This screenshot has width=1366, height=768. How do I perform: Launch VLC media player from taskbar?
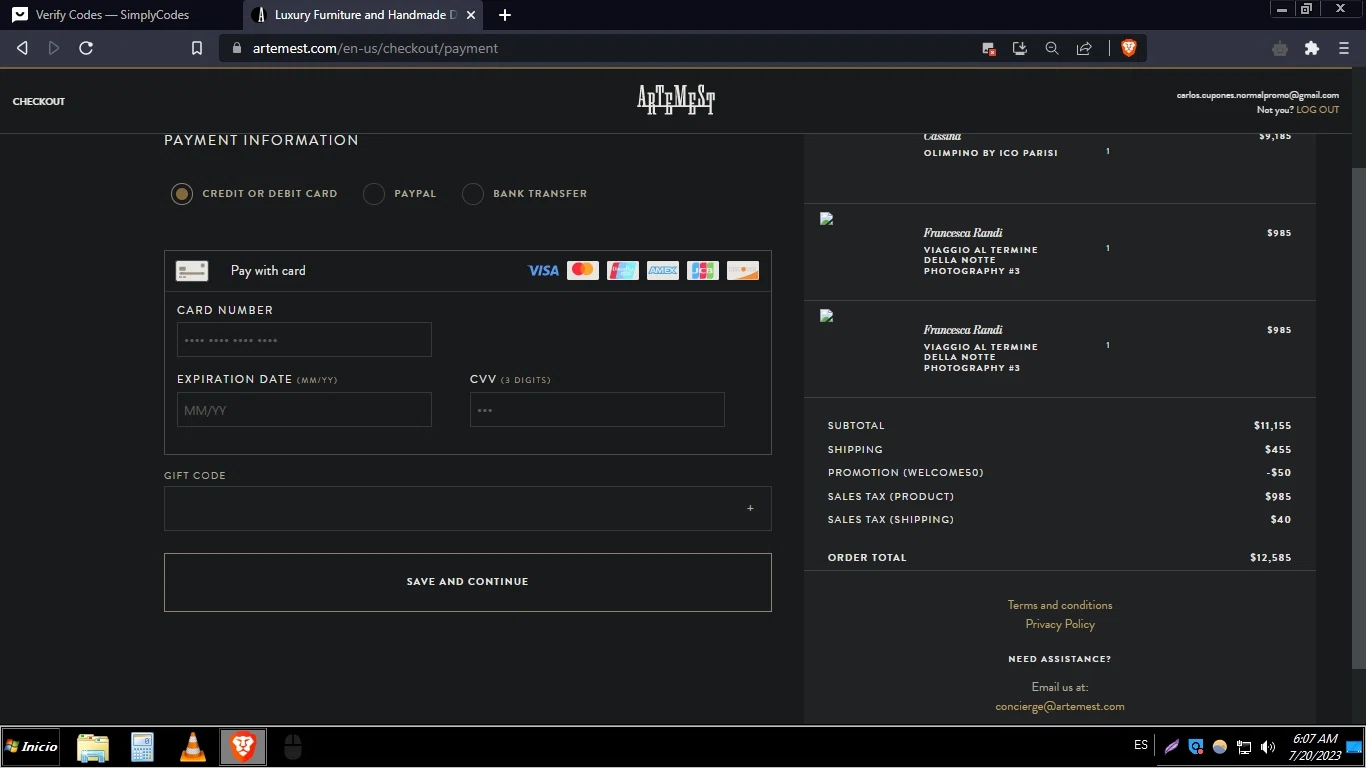192,747
